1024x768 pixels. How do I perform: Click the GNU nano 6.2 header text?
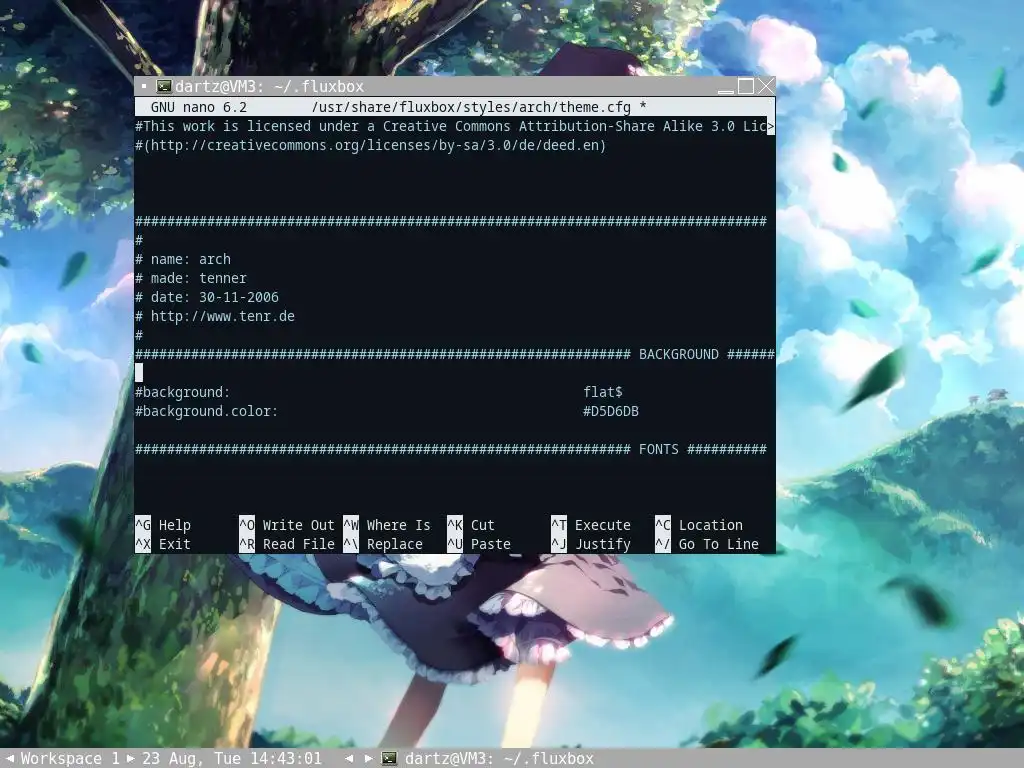pyautogui.click(x=199, y=107)
